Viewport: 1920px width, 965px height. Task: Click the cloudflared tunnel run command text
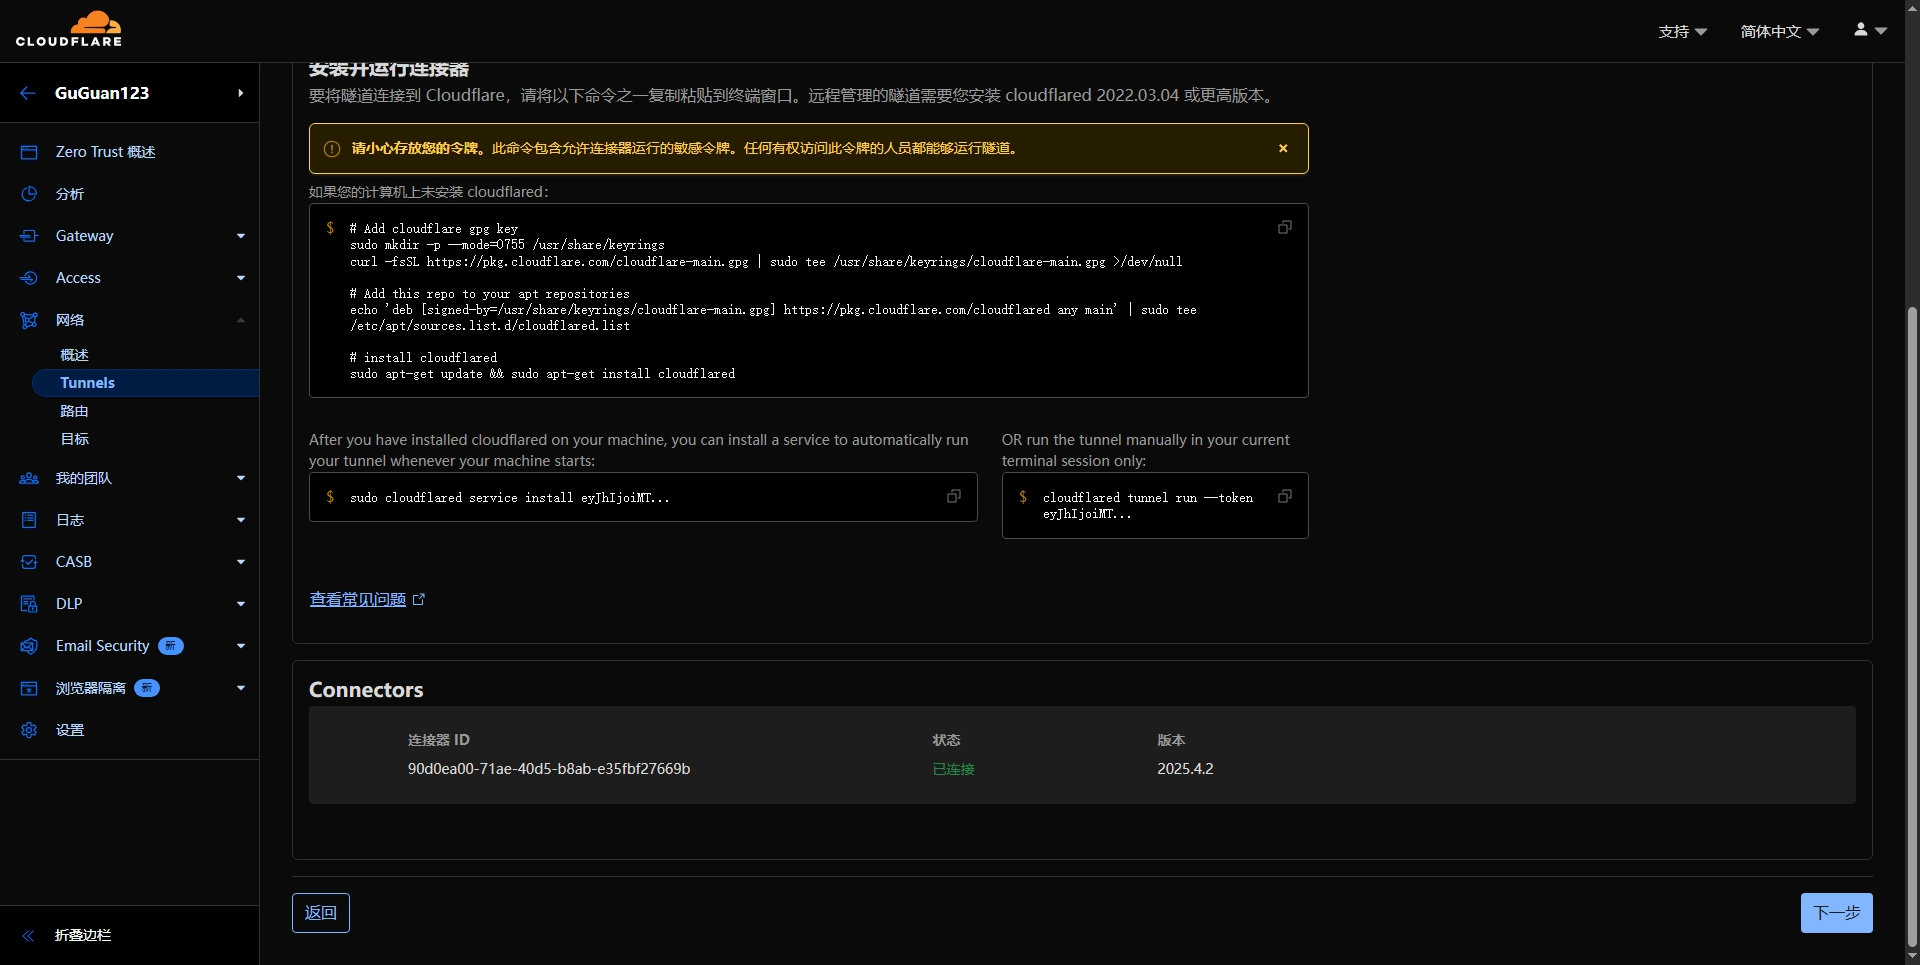click(1148, 506)
